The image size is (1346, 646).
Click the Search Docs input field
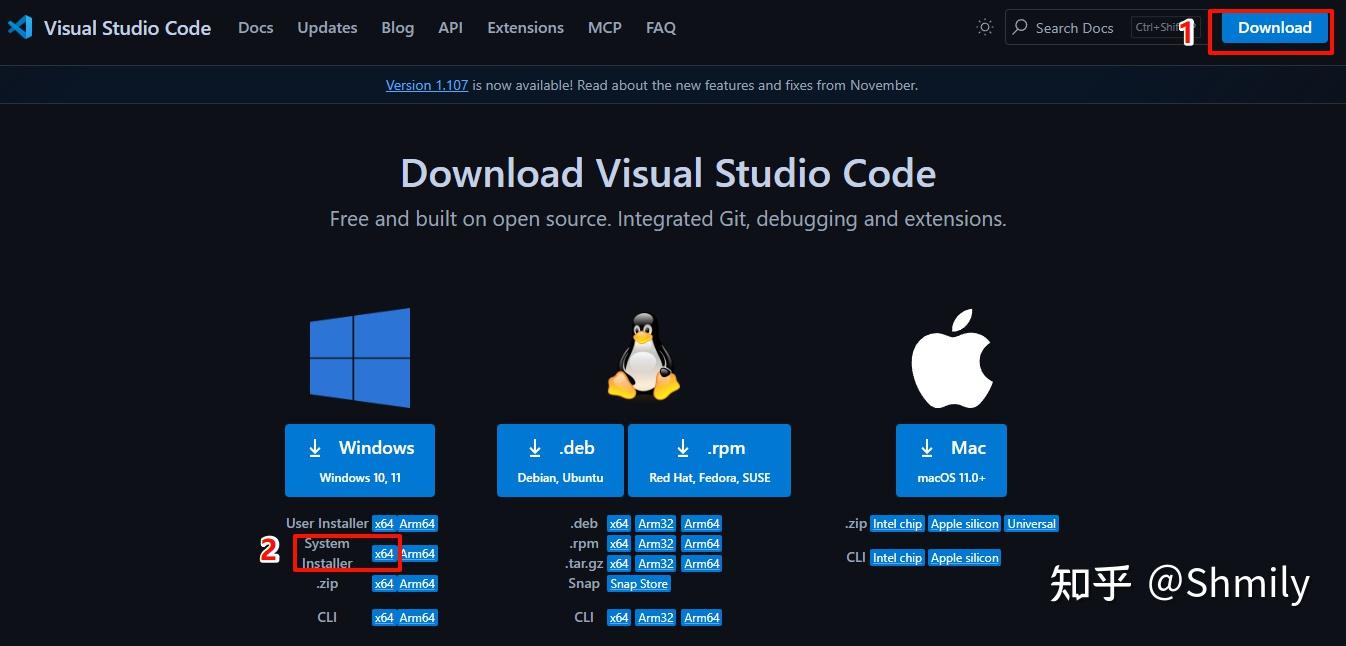click(1104, 28)
